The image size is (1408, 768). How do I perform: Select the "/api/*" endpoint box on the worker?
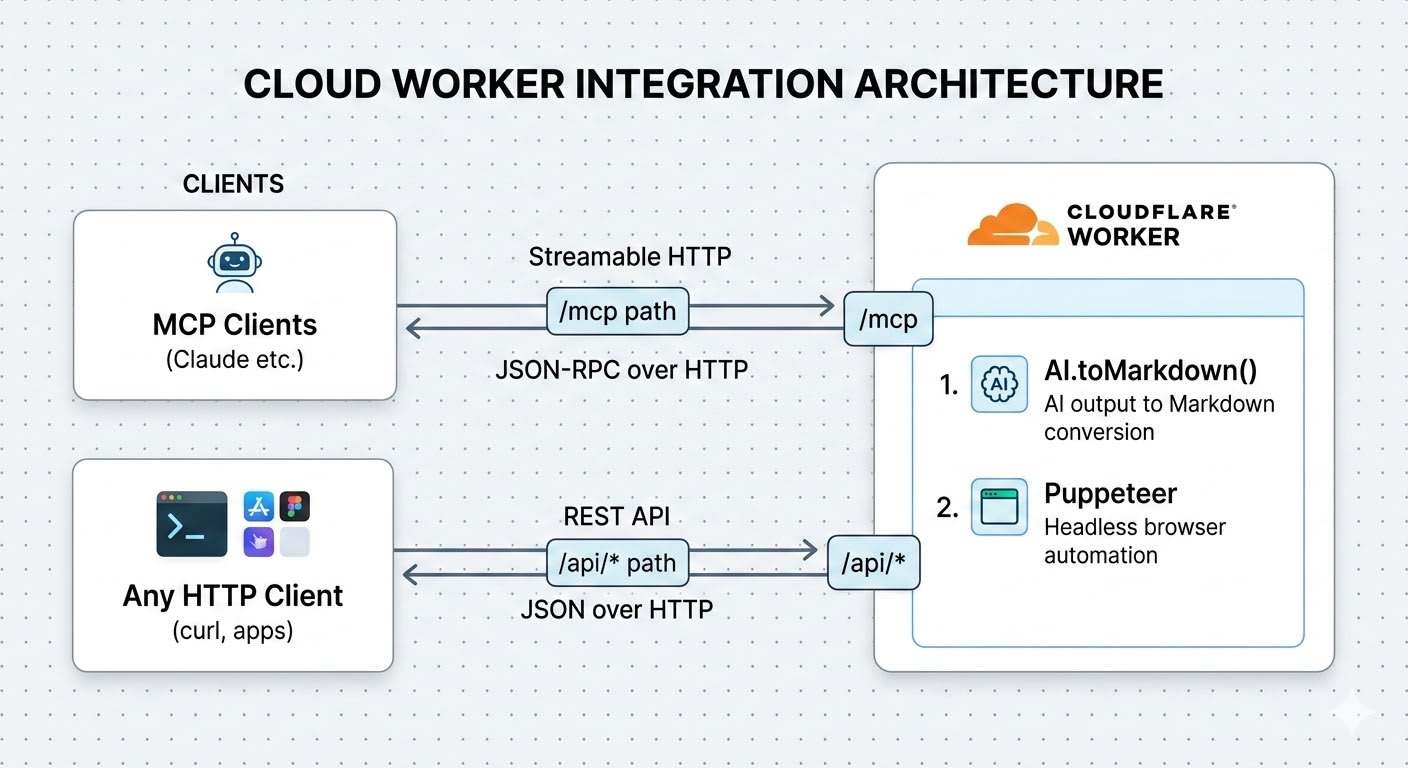874,564
